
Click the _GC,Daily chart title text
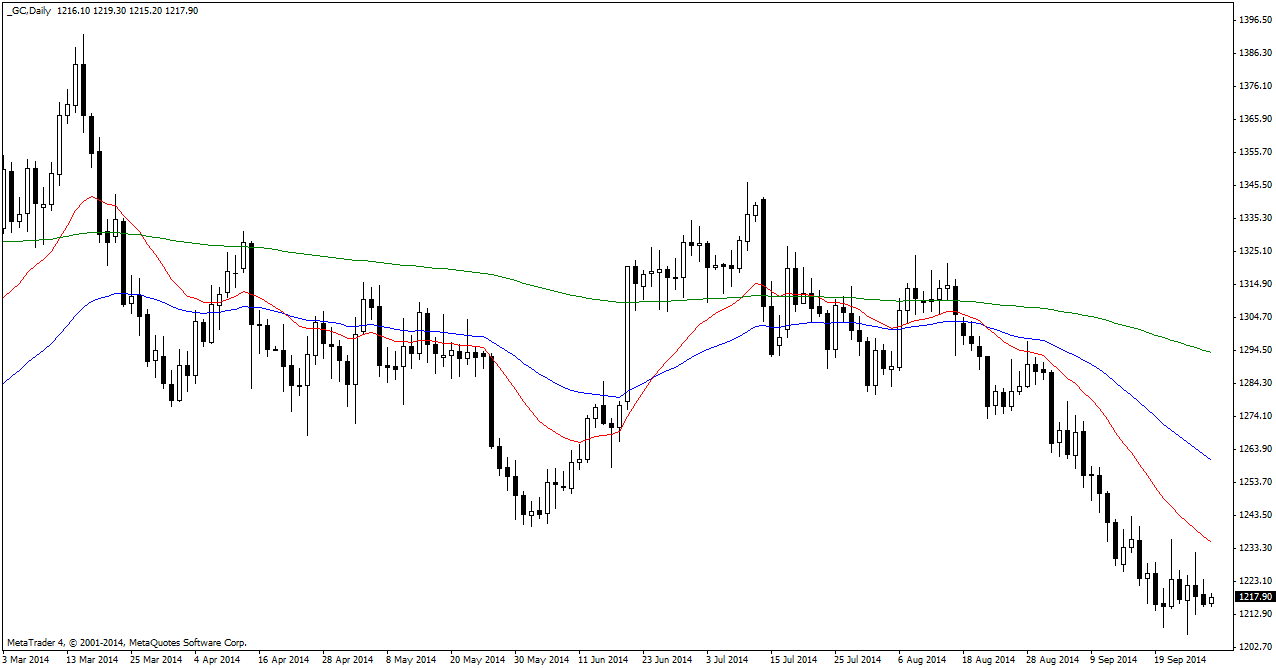point(29,10)
